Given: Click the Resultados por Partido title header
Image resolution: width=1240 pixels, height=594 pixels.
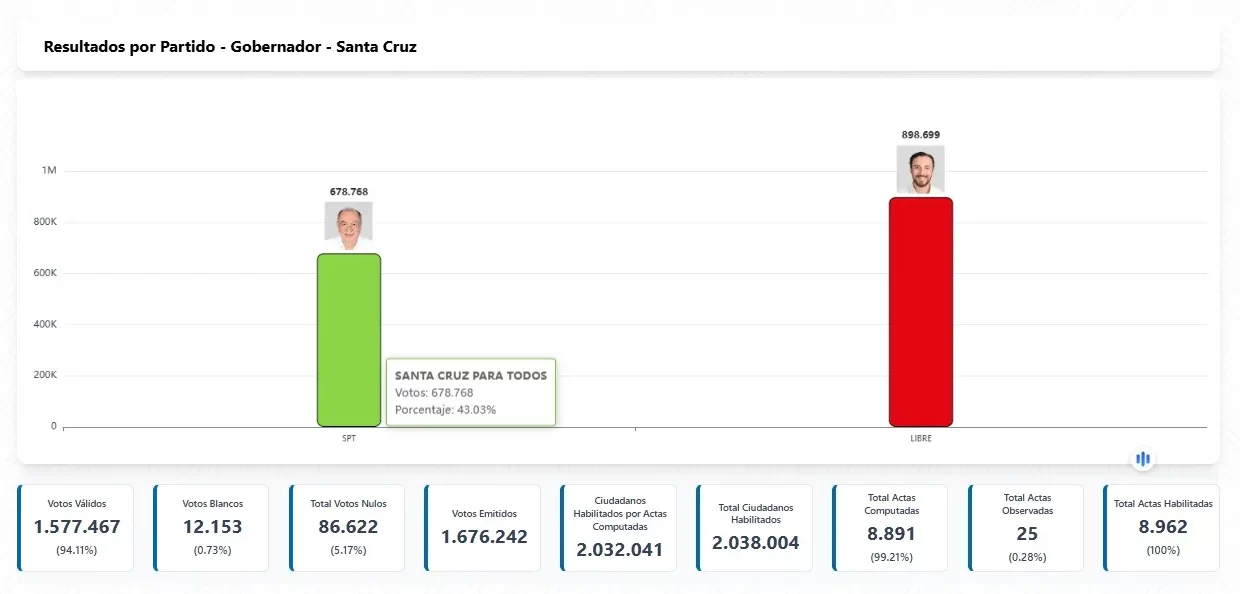Looking at the screenshot, I should tap(230, 47).
